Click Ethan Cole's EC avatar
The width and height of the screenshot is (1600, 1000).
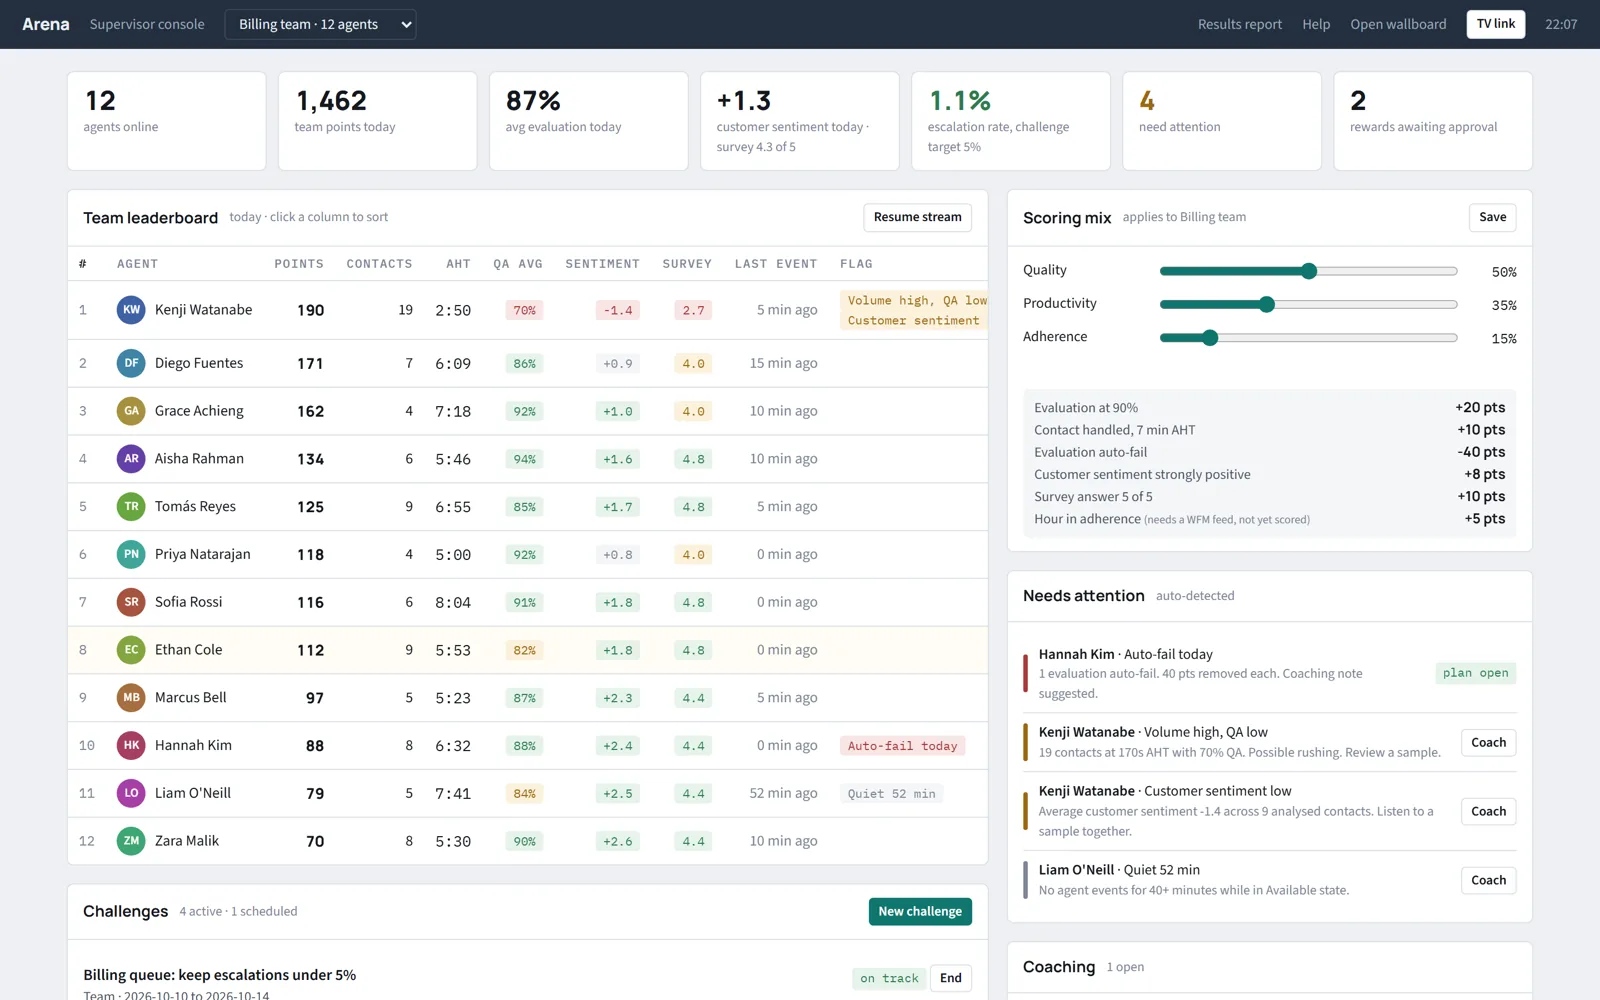131,650
